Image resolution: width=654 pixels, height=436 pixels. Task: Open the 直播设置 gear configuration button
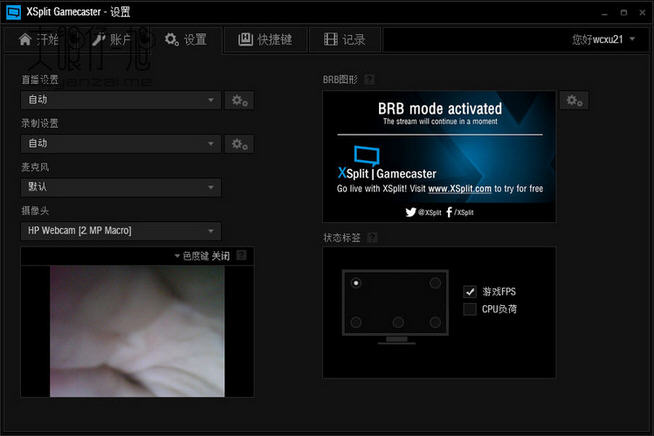pyautogui.click(x=239, y=100)
